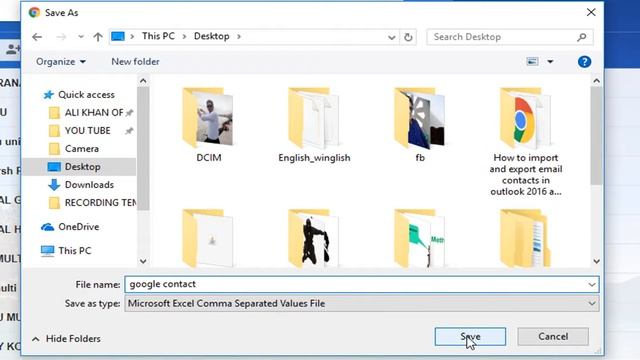Open YOU TUBE pinned folder
This screenshot has height=360, width=640.
coord(87,131)
